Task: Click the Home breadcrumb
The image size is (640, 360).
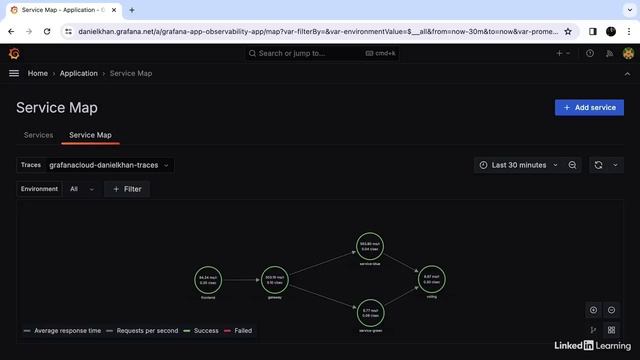Action: pyautogui.click(x=38, y=73)
